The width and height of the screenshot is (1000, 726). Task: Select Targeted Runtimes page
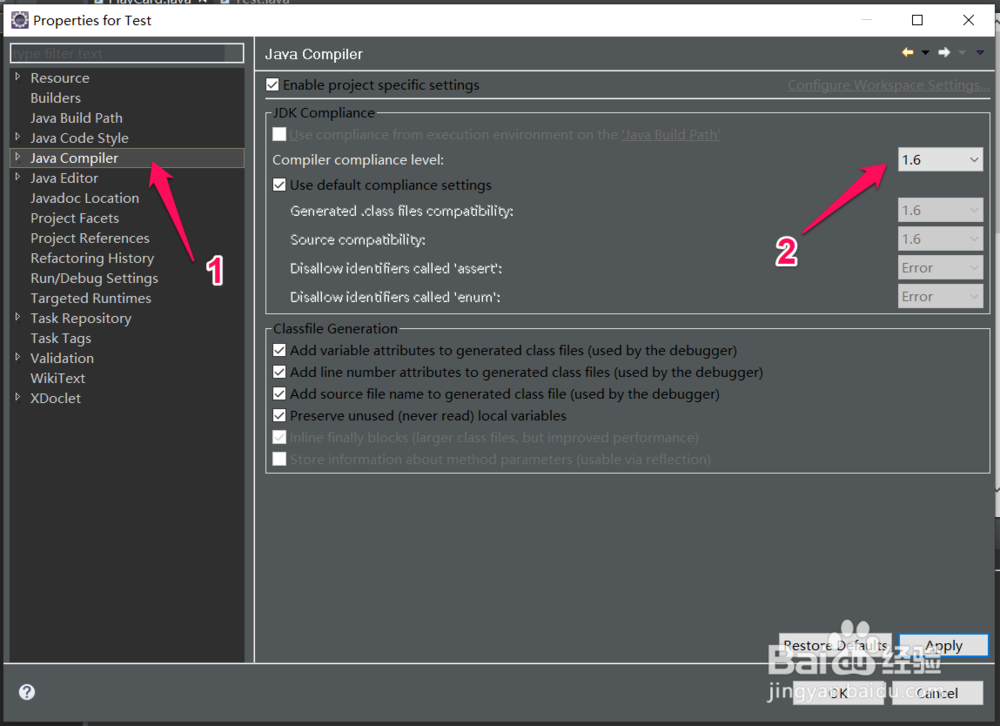pos(91,299)
